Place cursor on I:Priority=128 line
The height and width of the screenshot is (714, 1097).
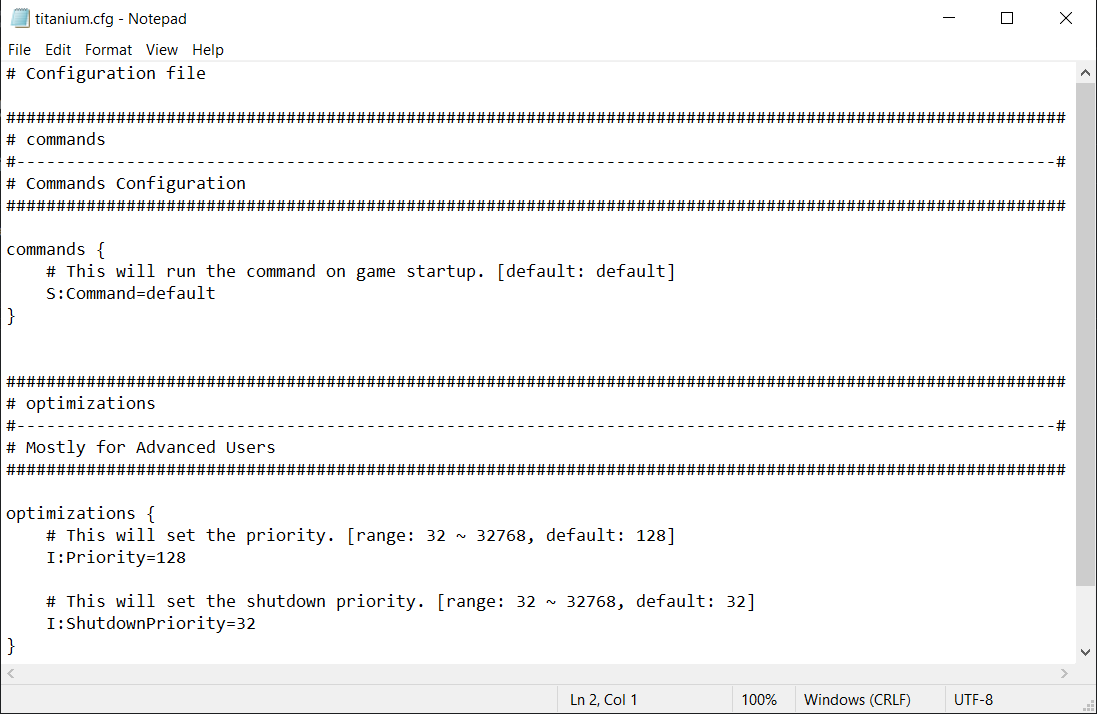point(115,558)
